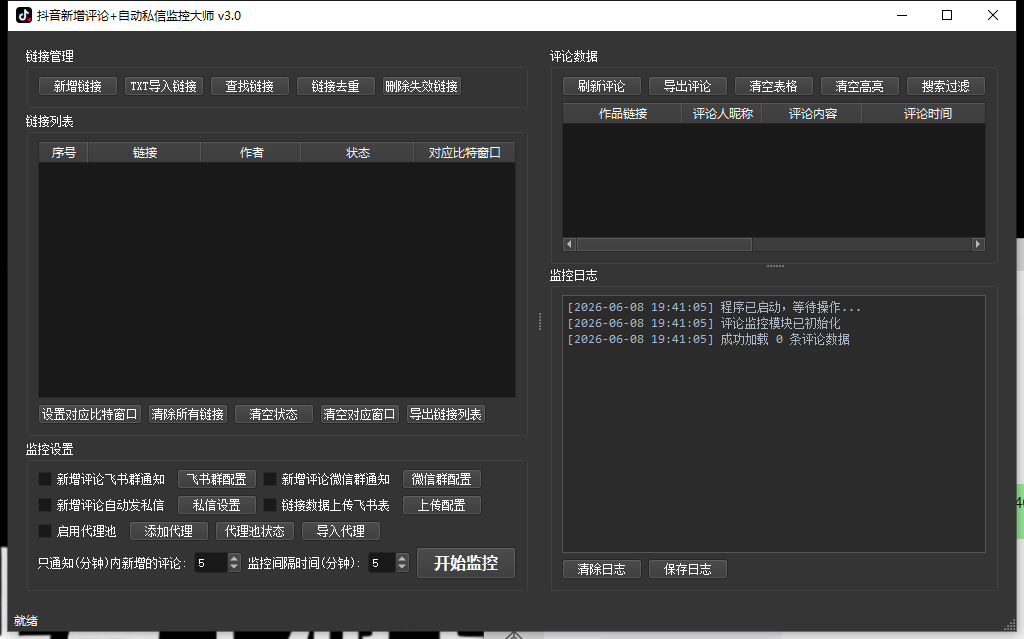Increase the 只通知(分钟)内新增的评论 value with up arrow
This screenshot has height=639, width=1024.
tap(234, 559)
